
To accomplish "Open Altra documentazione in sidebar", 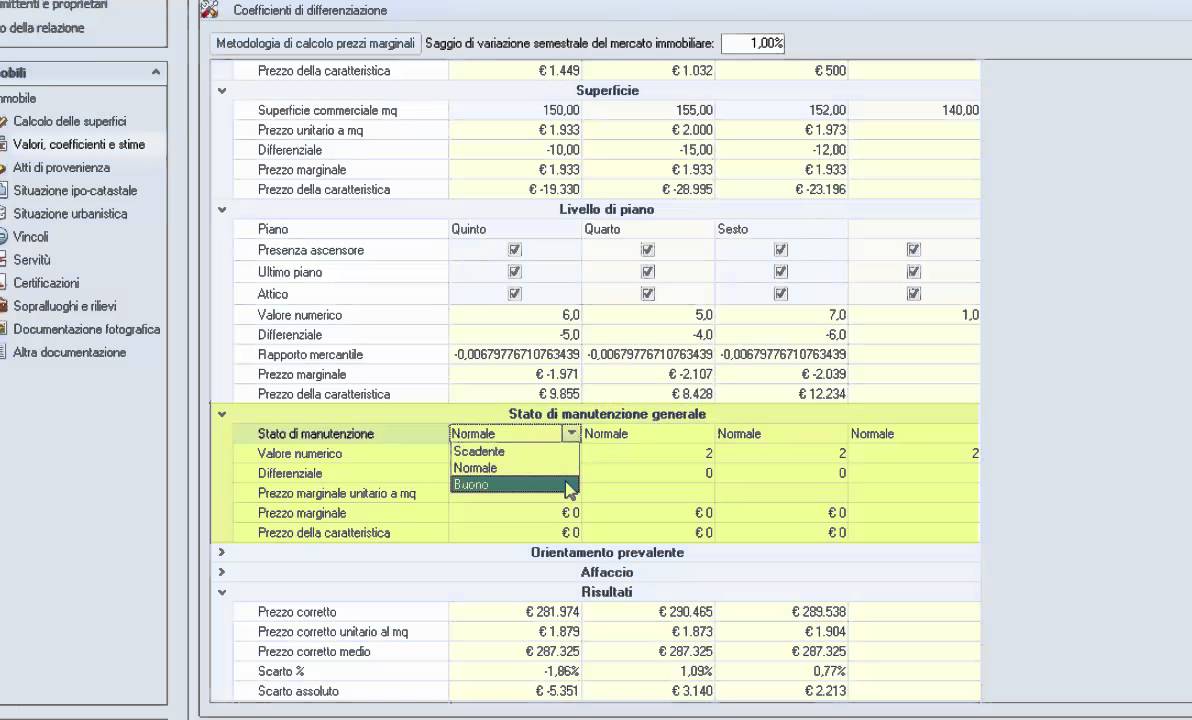I will click(x=69, y=353).
